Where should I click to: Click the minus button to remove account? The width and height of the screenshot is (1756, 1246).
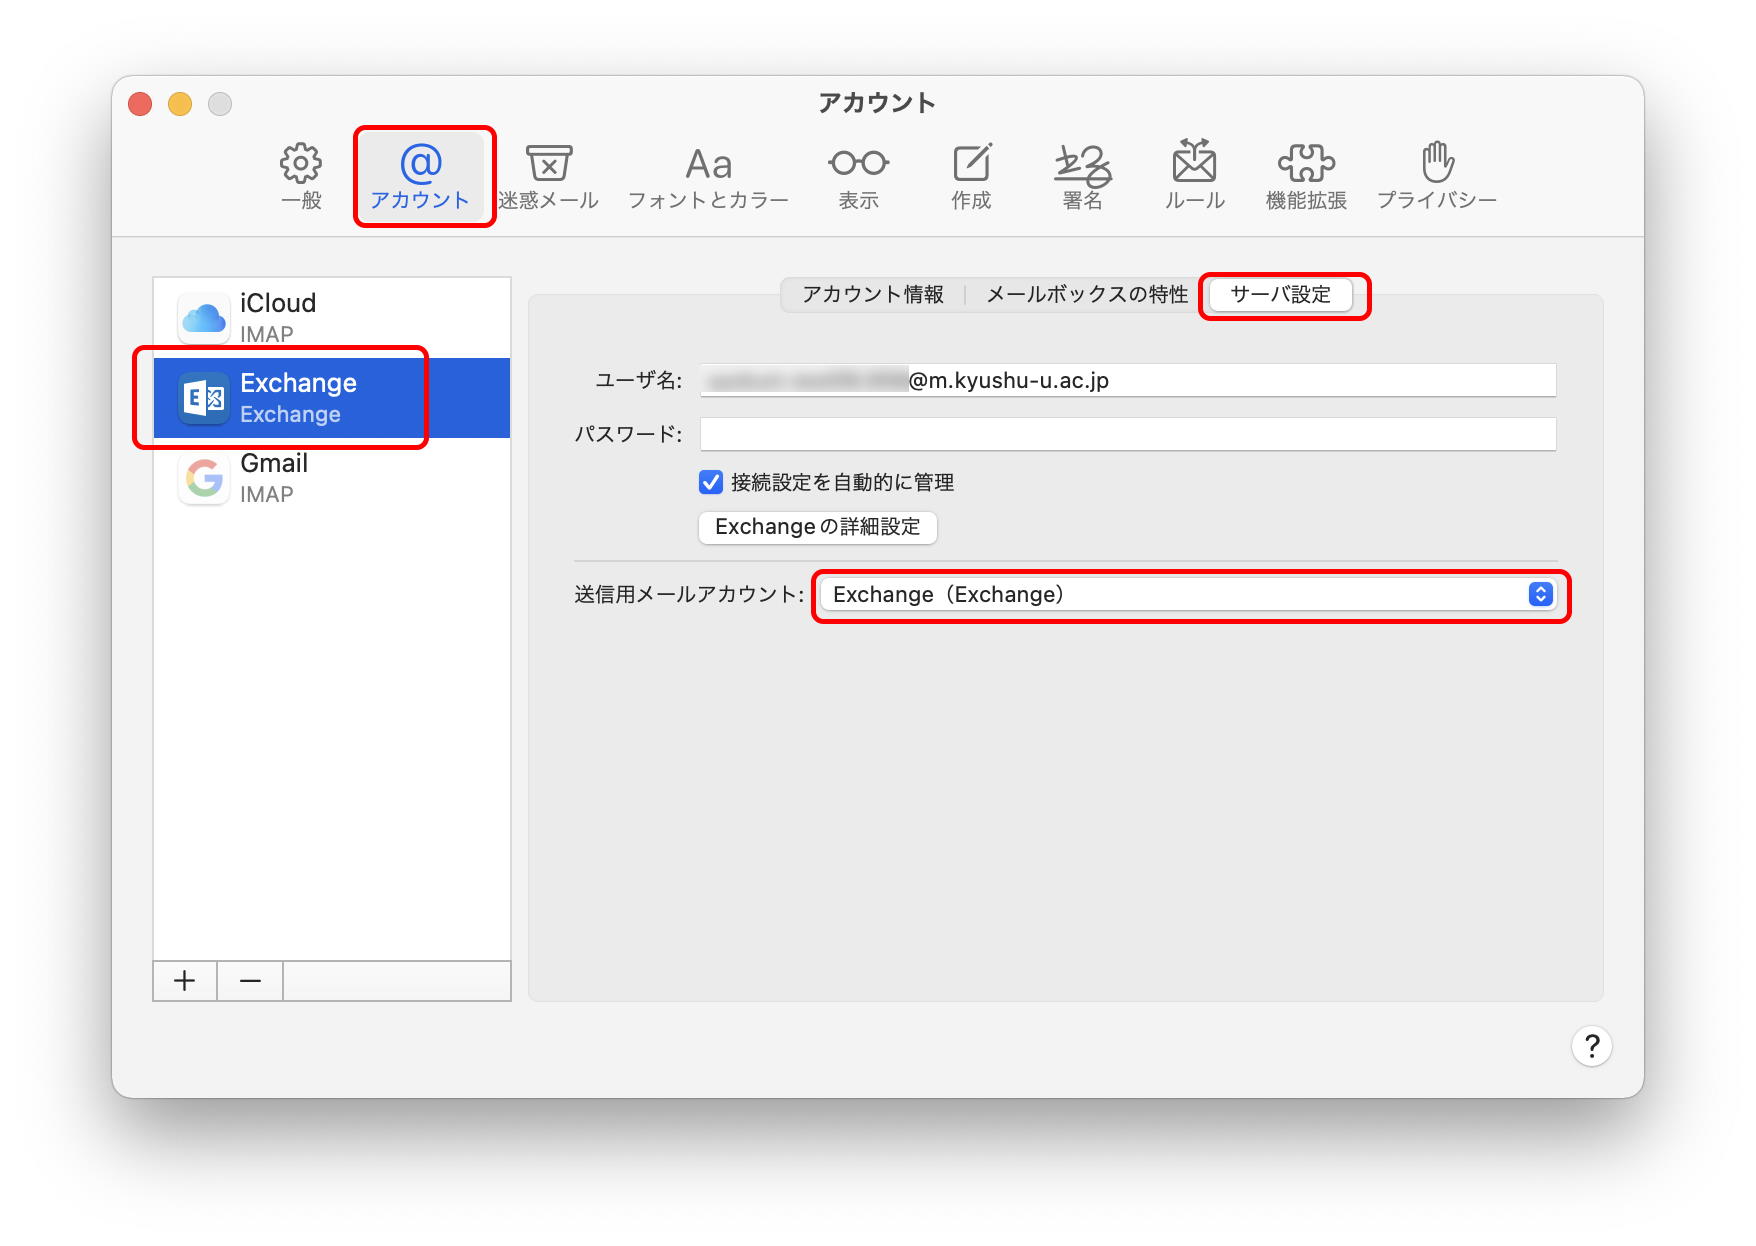(x=250, y=981)
